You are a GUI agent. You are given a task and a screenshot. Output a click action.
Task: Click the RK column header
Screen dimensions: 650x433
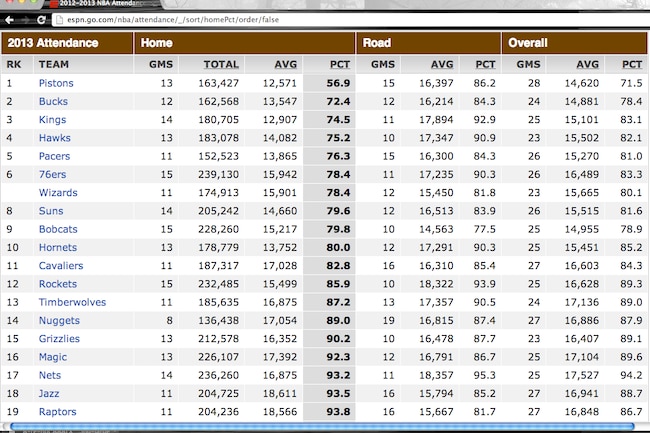click(14, 64)
